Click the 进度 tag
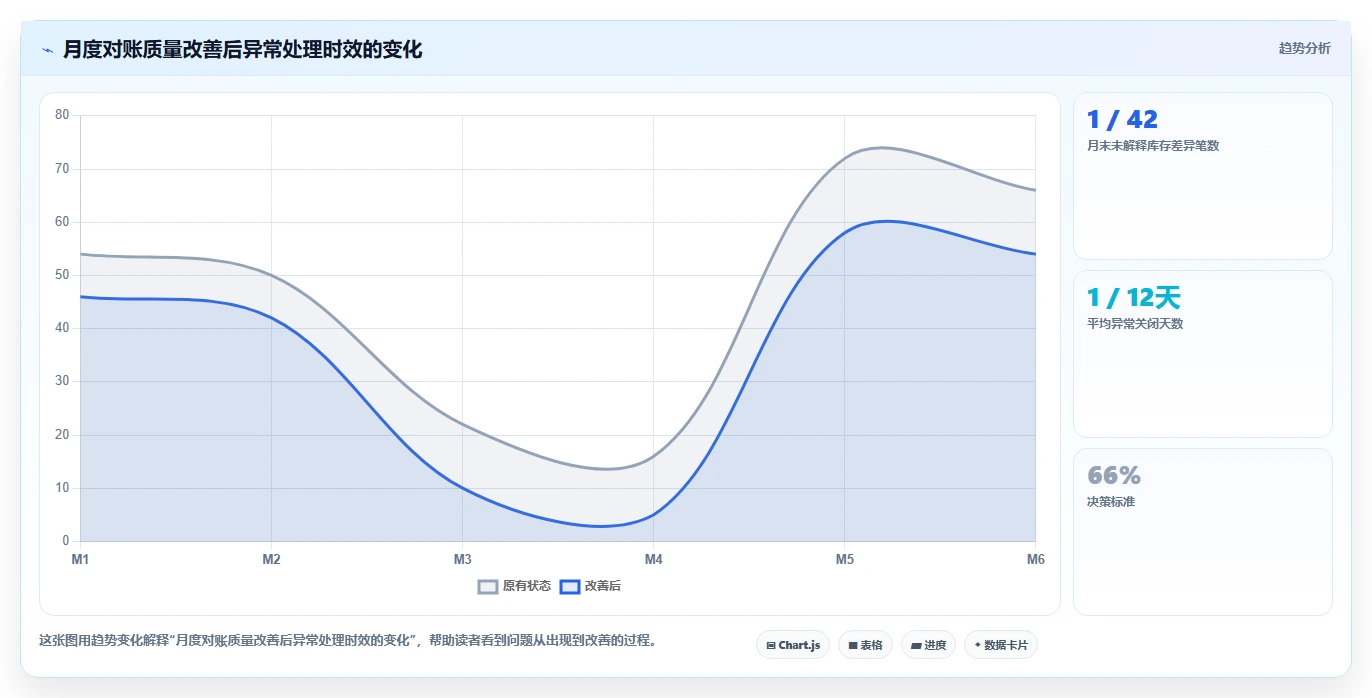This screenshot has width=1372, height=698. click(928, 645)
